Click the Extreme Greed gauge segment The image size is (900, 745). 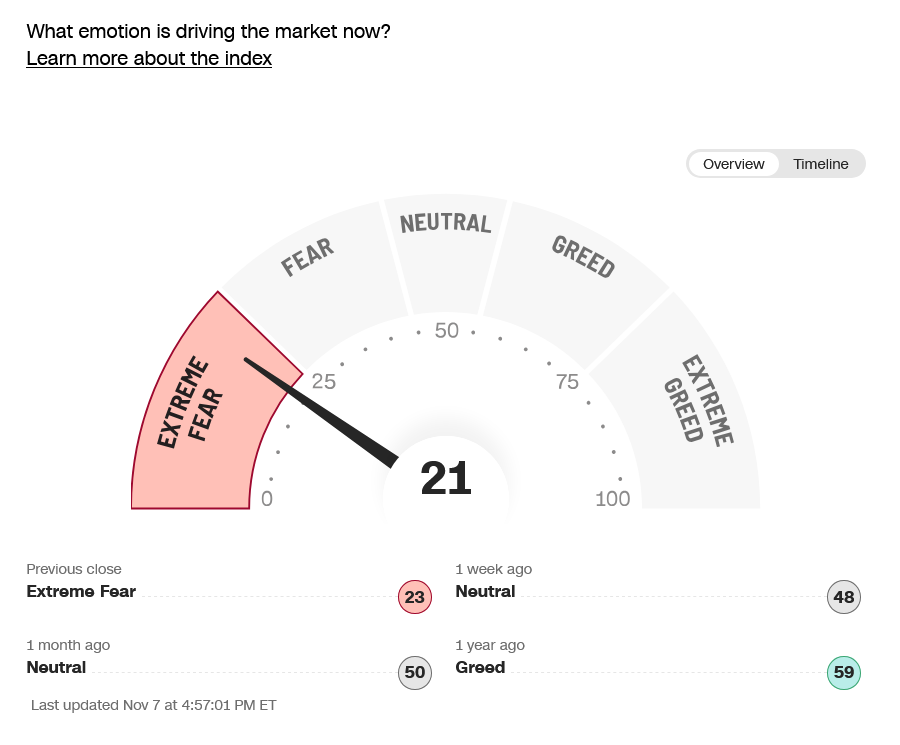click(x=698, y=400)
